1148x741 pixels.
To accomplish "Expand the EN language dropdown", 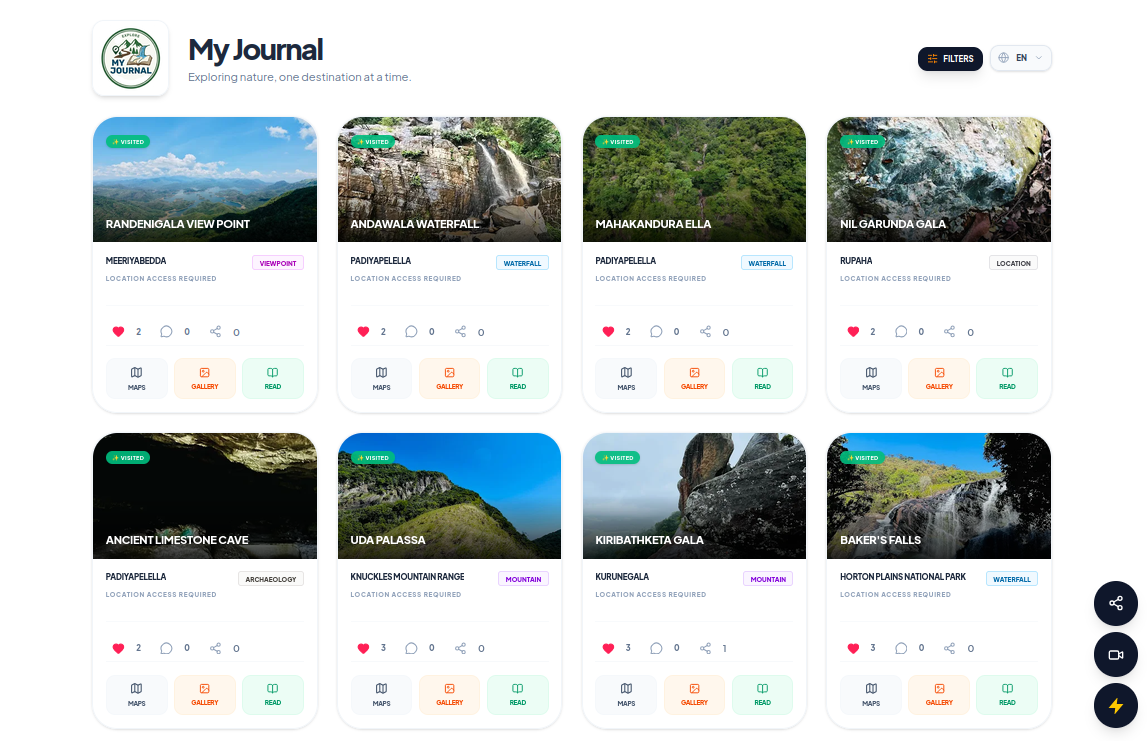I will pyautogui.click(x=1021, y=59).
